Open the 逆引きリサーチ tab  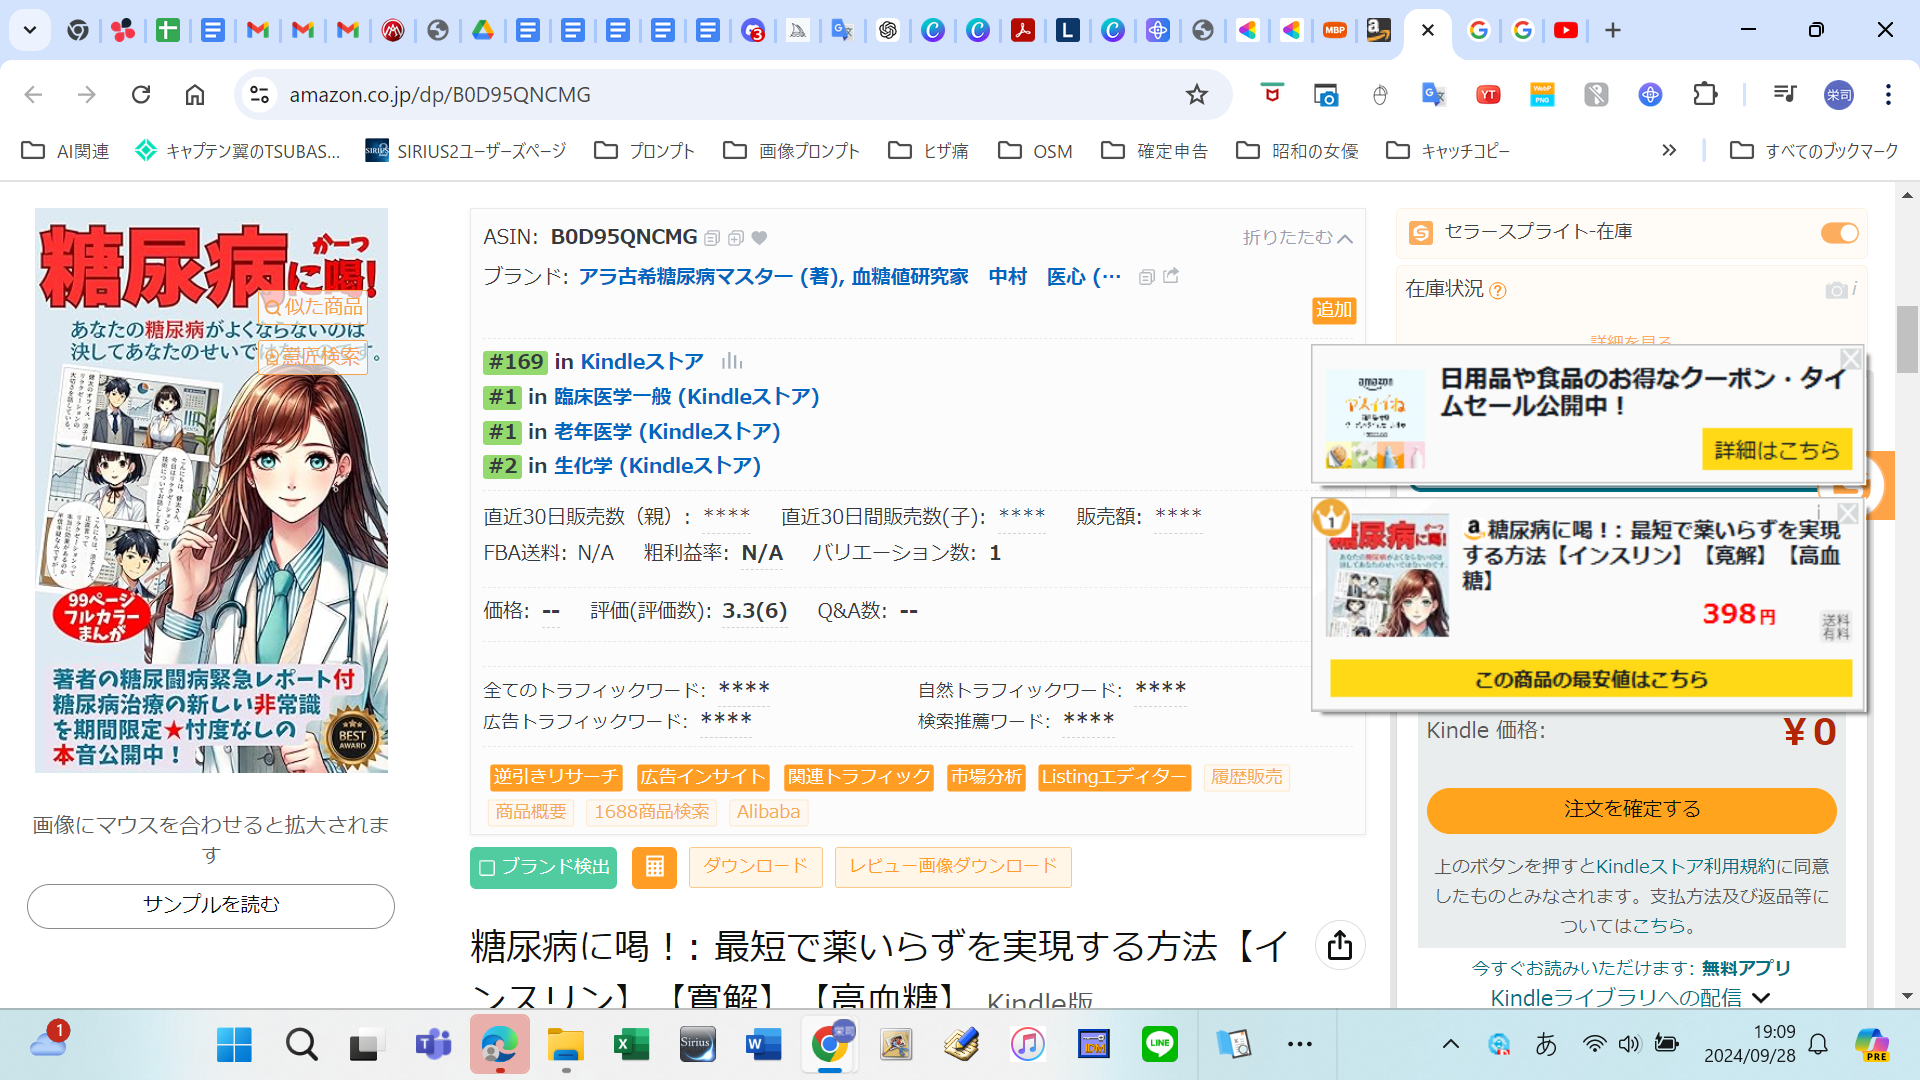[556, 777]
